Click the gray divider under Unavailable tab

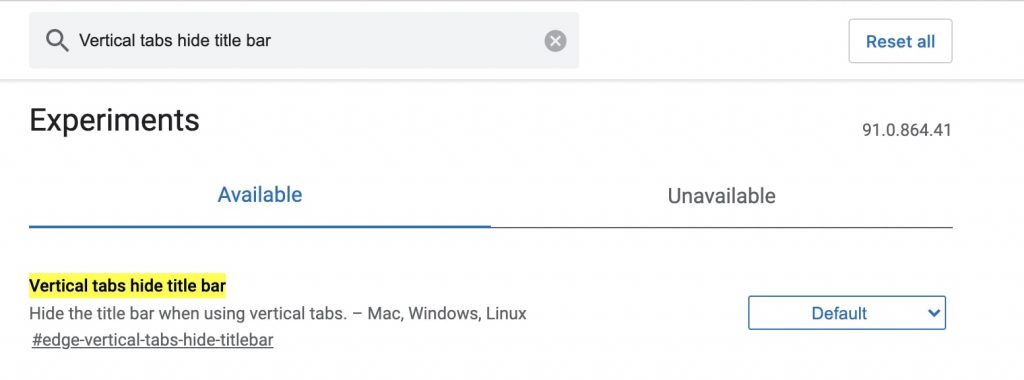click(x=722, y=227)
